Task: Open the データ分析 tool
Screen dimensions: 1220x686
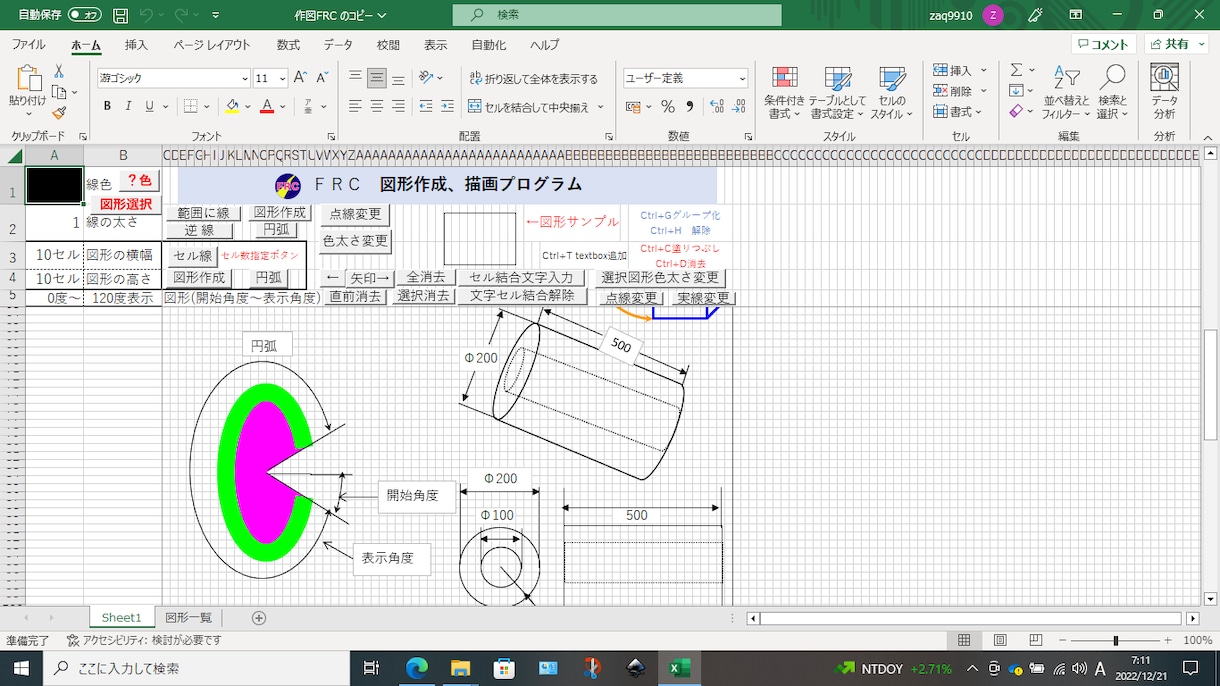Action: point(1164,91)
